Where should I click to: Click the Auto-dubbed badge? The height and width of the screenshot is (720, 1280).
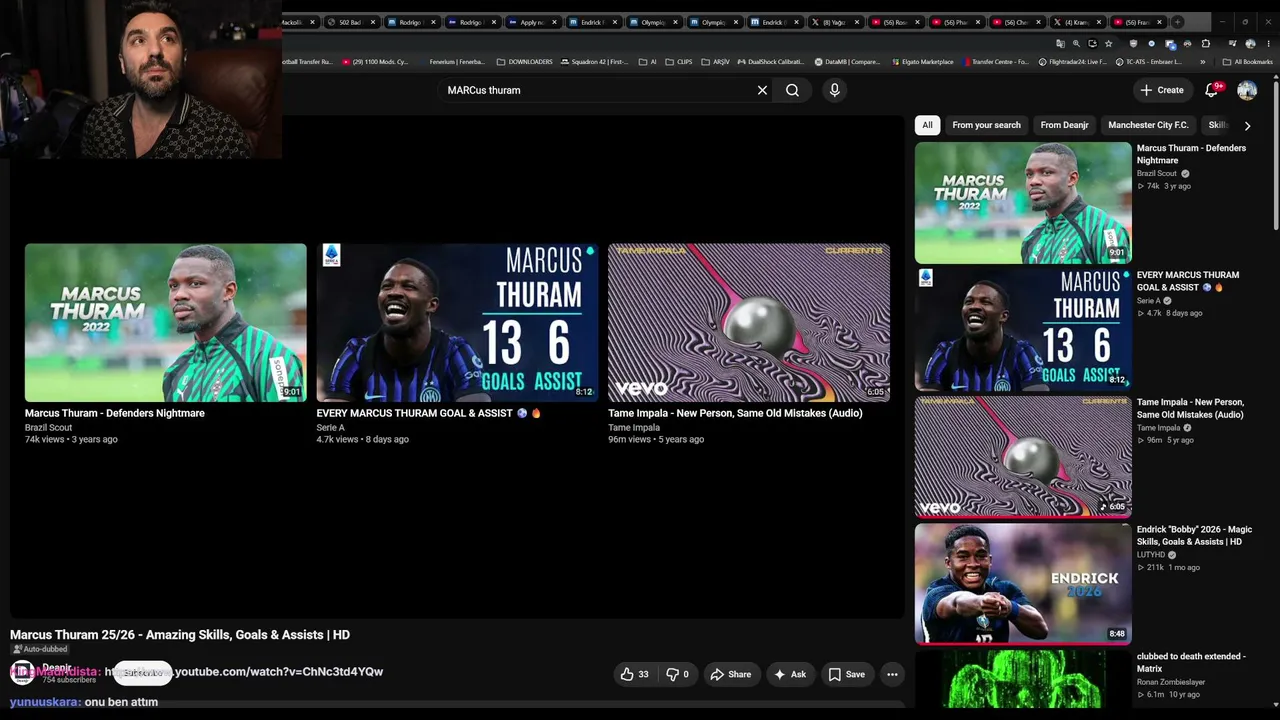(40, 649)
